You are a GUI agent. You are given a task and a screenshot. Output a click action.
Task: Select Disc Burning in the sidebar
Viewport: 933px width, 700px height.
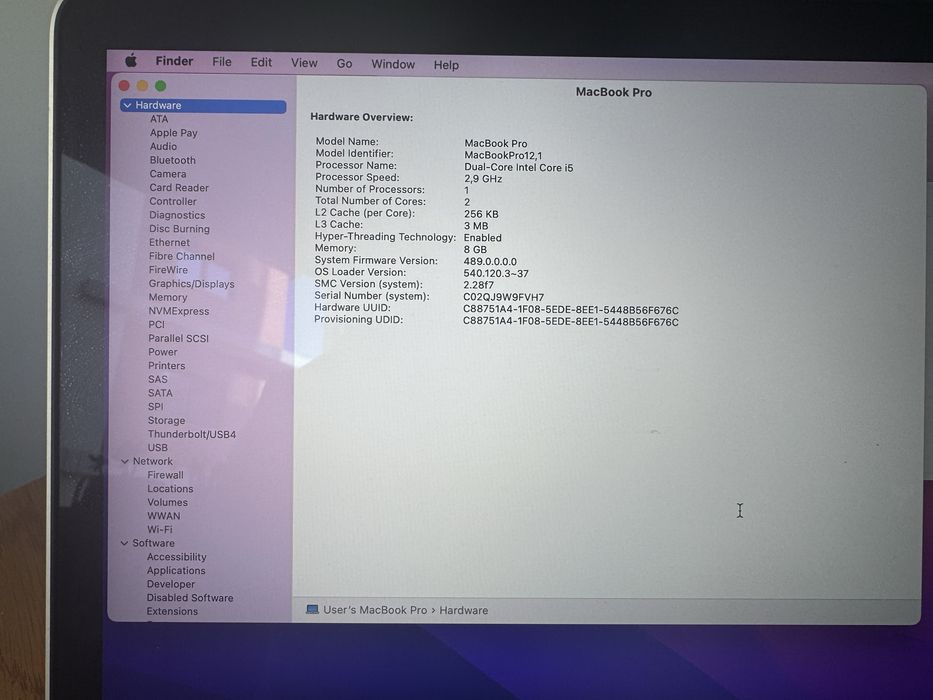tap(179, 229)
